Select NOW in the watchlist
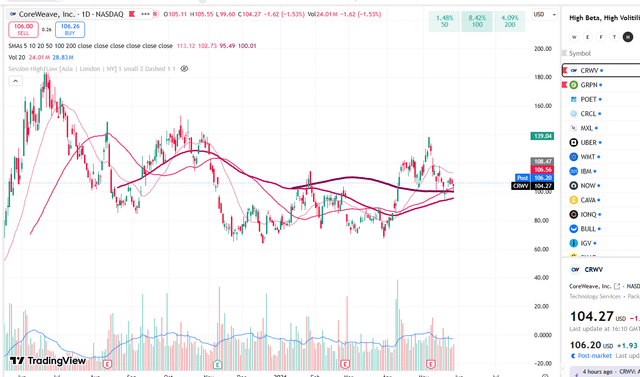Image resolution: width=640 pixels, height=377 pixels. (601, 186)
